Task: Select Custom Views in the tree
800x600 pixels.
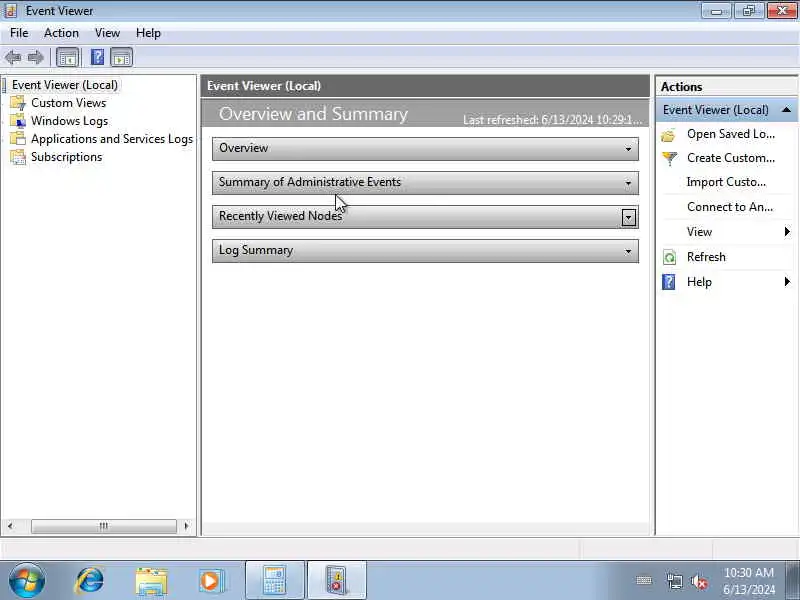Action: pyautogui.click(x=68, y=103)
